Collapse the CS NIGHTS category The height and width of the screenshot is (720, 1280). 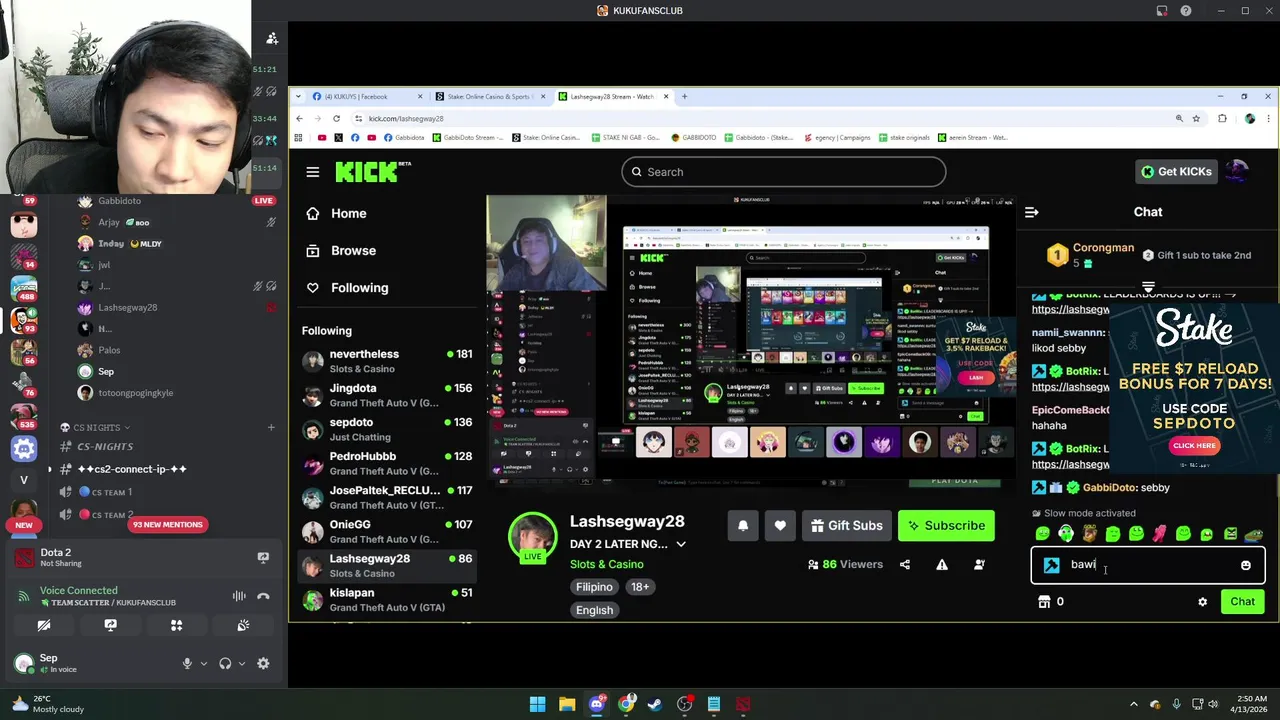pyautogui.click(x=96, y=428)
